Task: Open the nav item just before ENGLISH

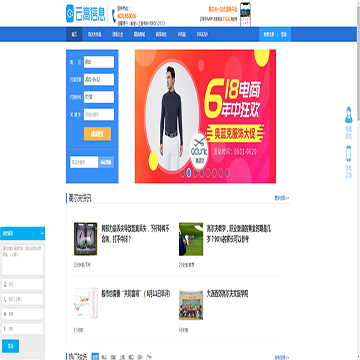Action: [181, 34]
